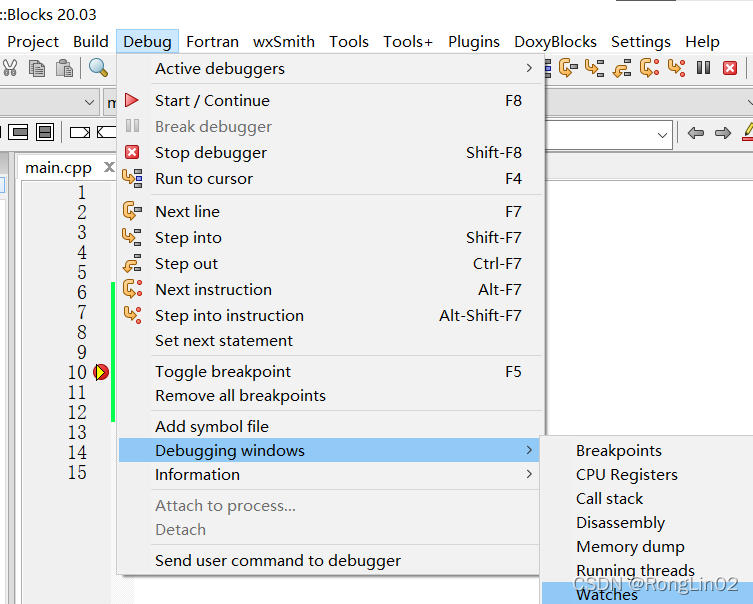Click toolbar Step out debug icon
Image resolution: width=753 pixels, height=604 pixels.
[622, 68]
